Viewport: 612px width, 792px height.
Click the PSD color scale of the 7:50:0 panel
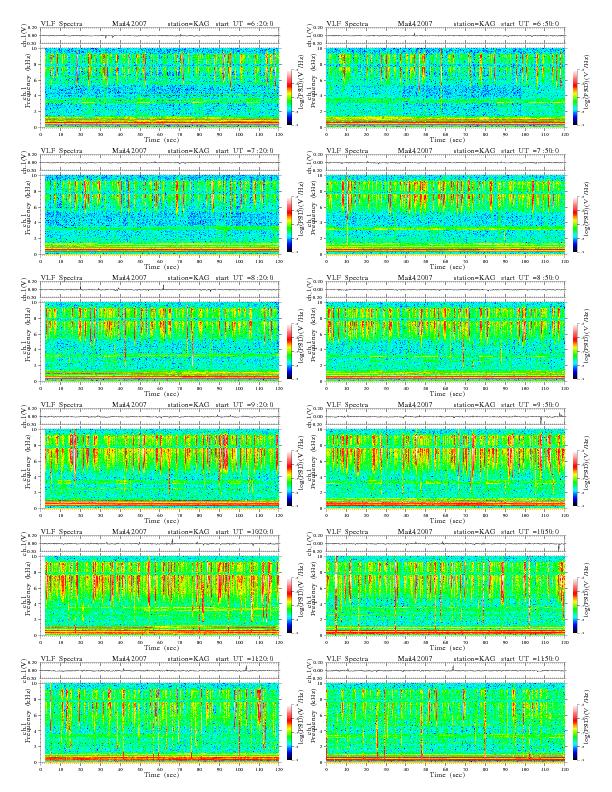(575, 224)
